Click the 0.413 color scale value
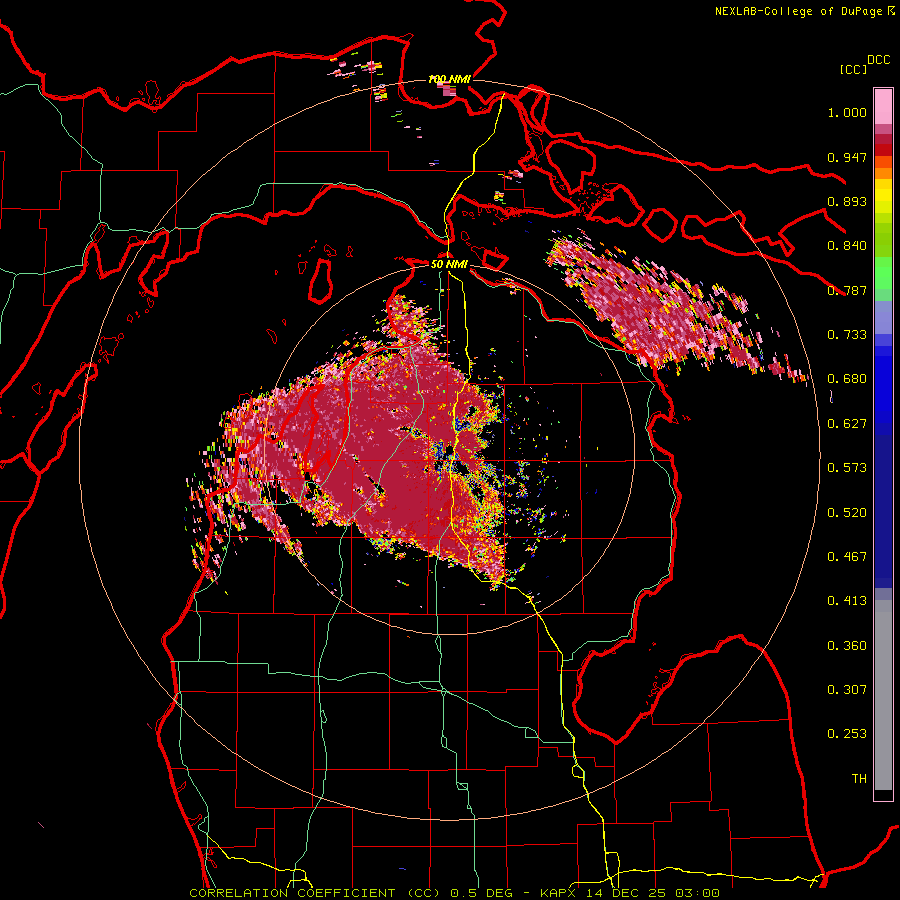This screenshot has width=900, height=900. point(847,601)
